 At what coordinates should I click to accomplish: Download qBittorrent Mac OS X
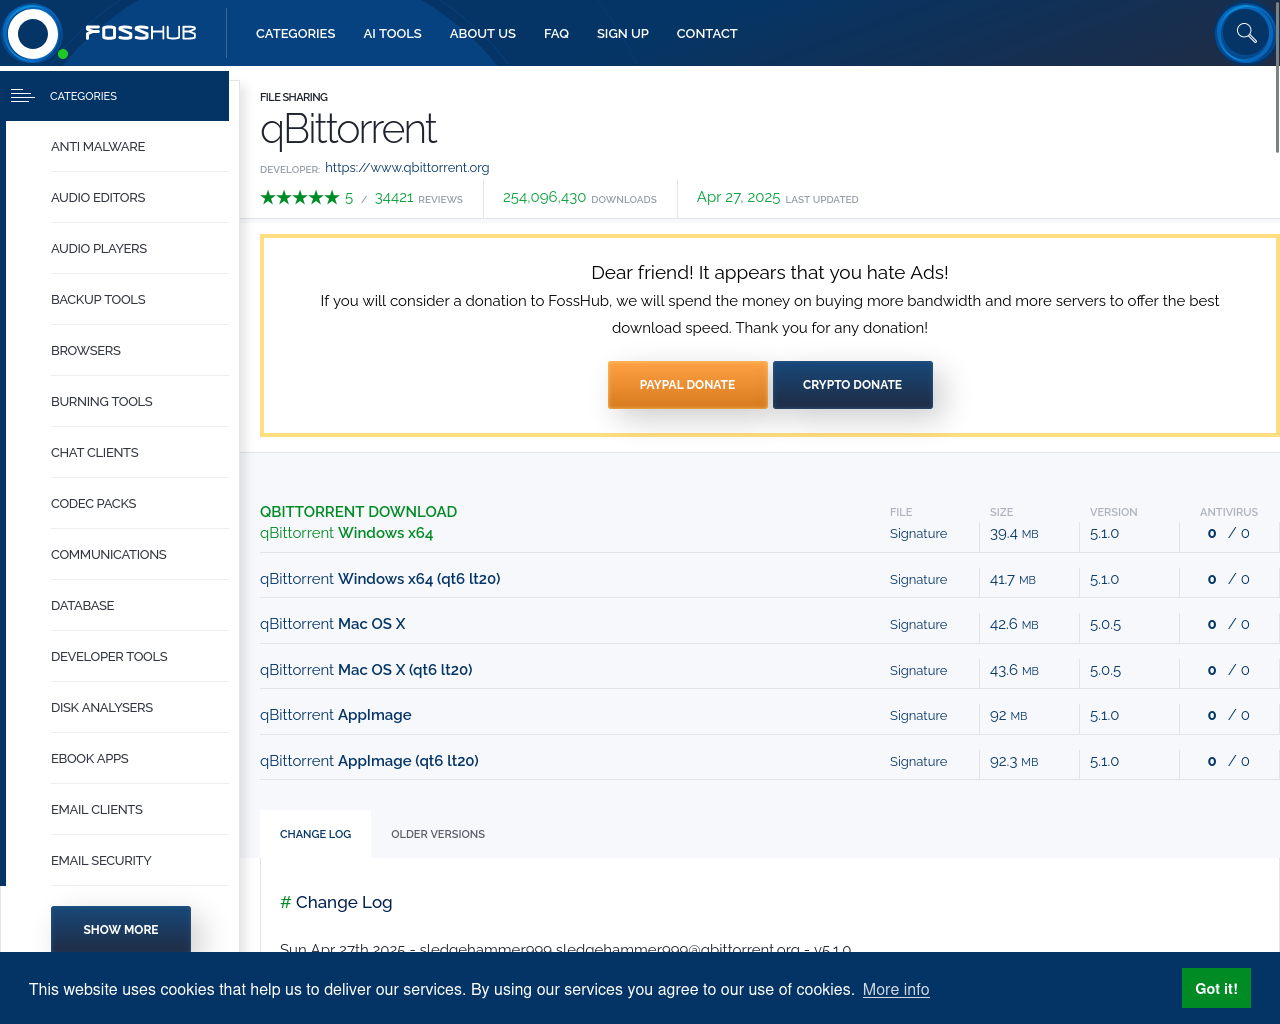[x=333, y=624]
